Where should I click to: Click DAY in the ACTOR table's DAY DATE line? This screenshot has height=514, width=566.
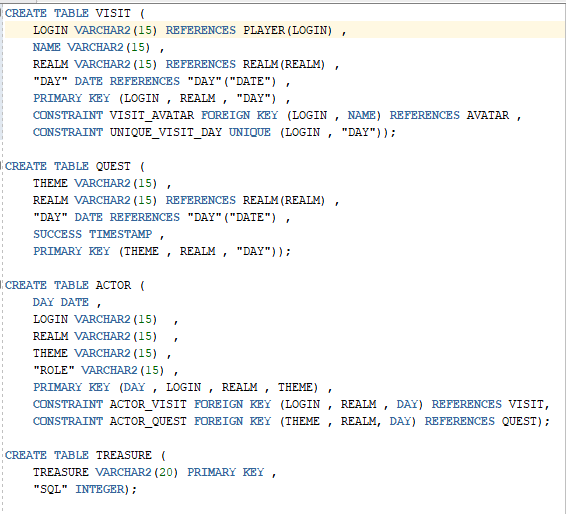43,302
